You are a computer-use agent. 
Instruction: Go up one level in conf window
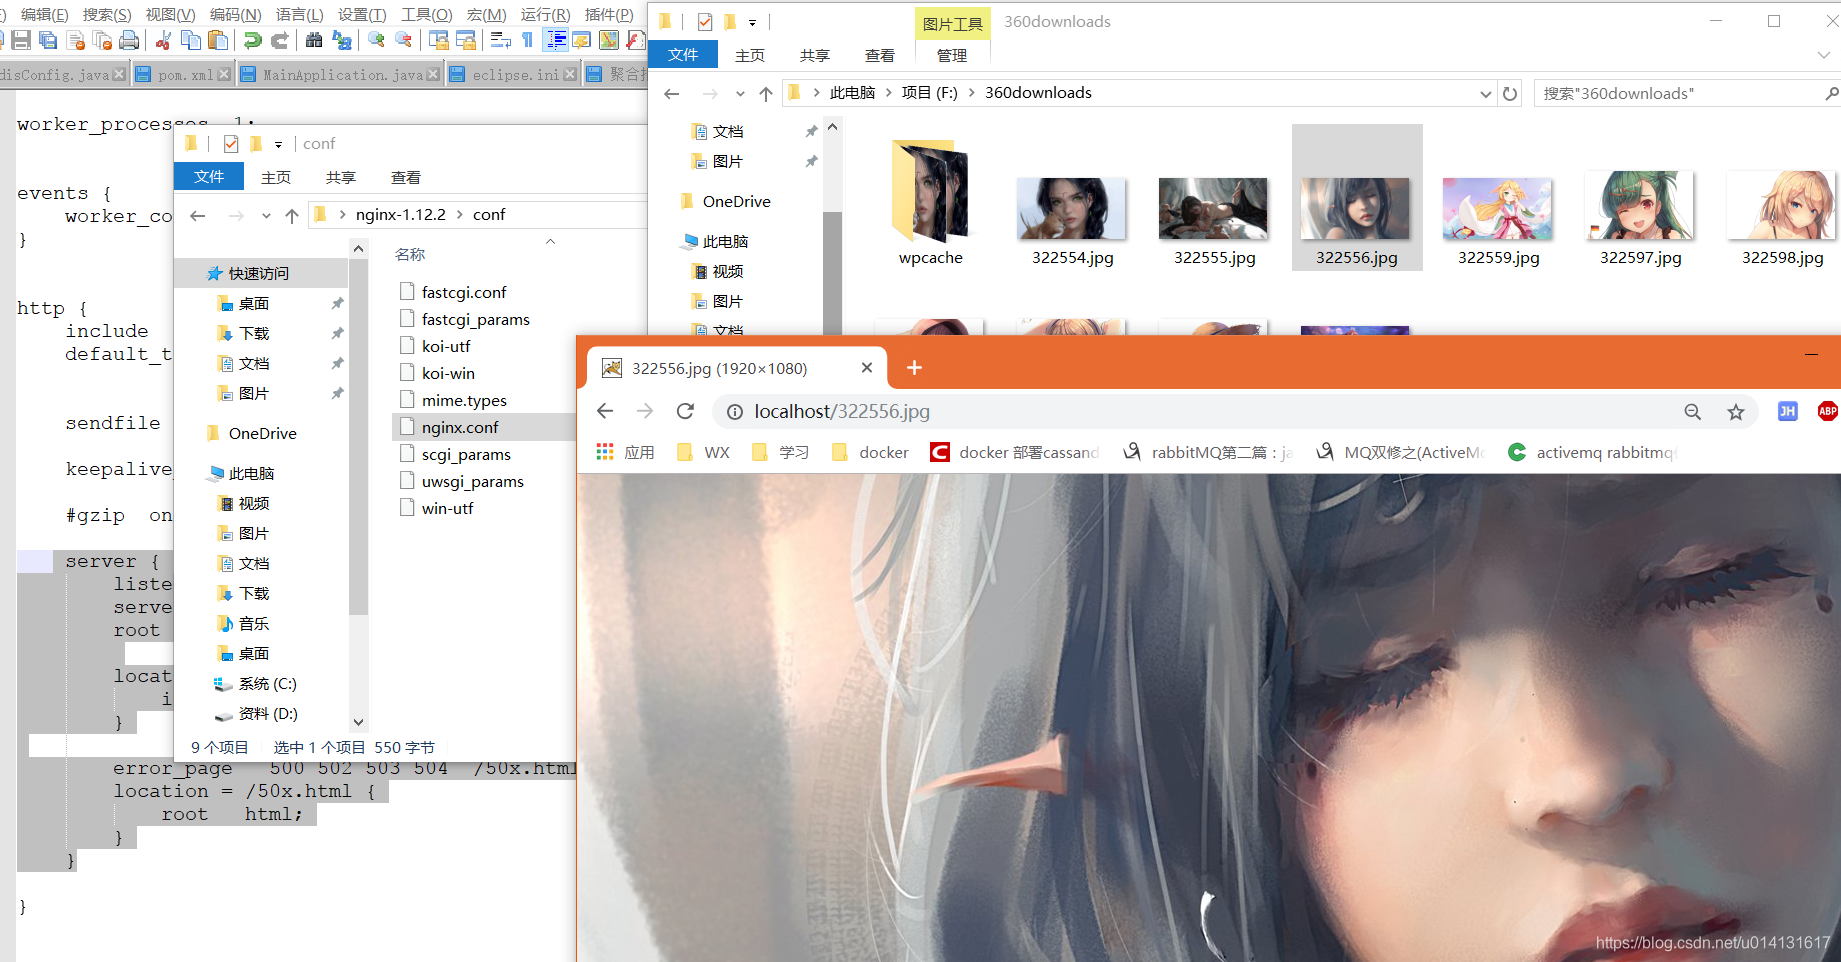click(x=291, y=215)
